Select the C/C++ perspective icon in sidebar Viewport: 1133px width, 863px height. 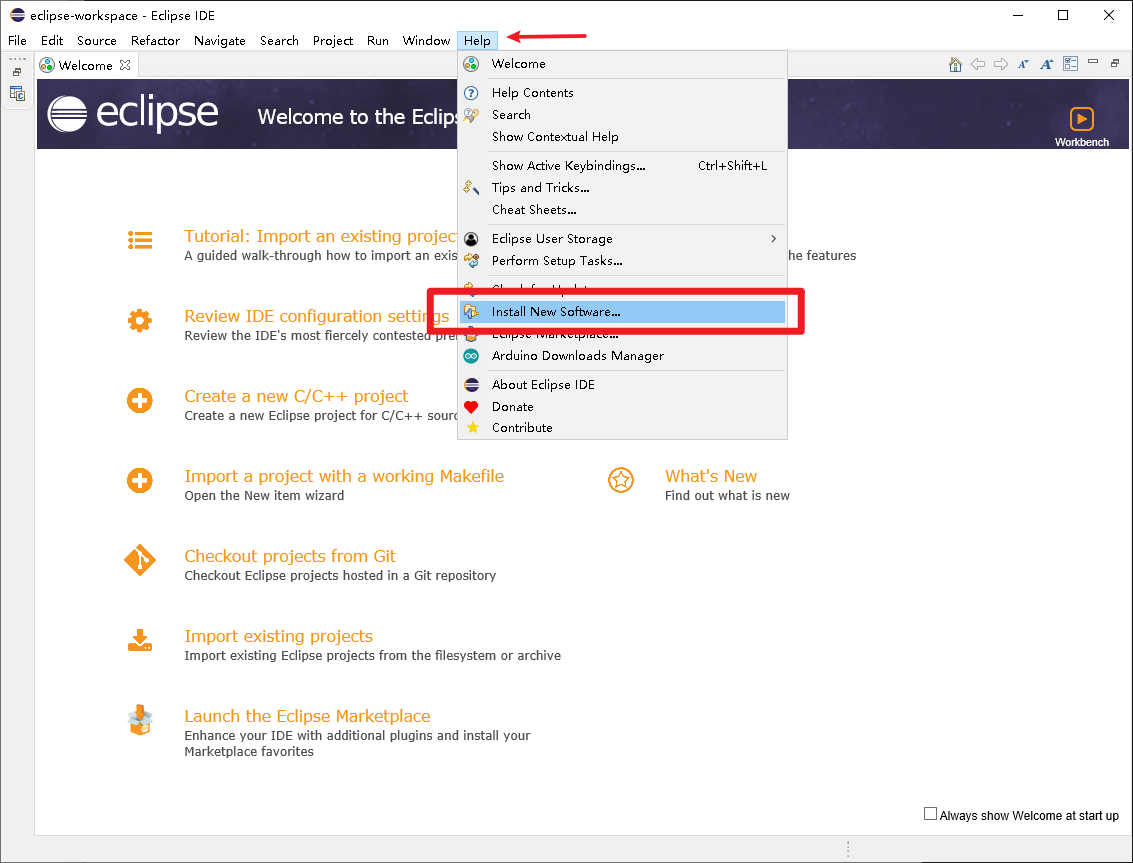tap(17, 92)
